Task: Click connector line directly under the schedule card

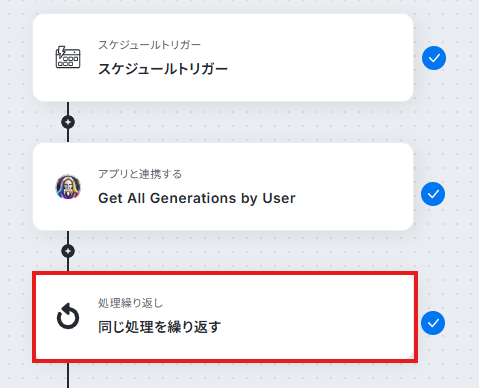Action: [68, 108]
